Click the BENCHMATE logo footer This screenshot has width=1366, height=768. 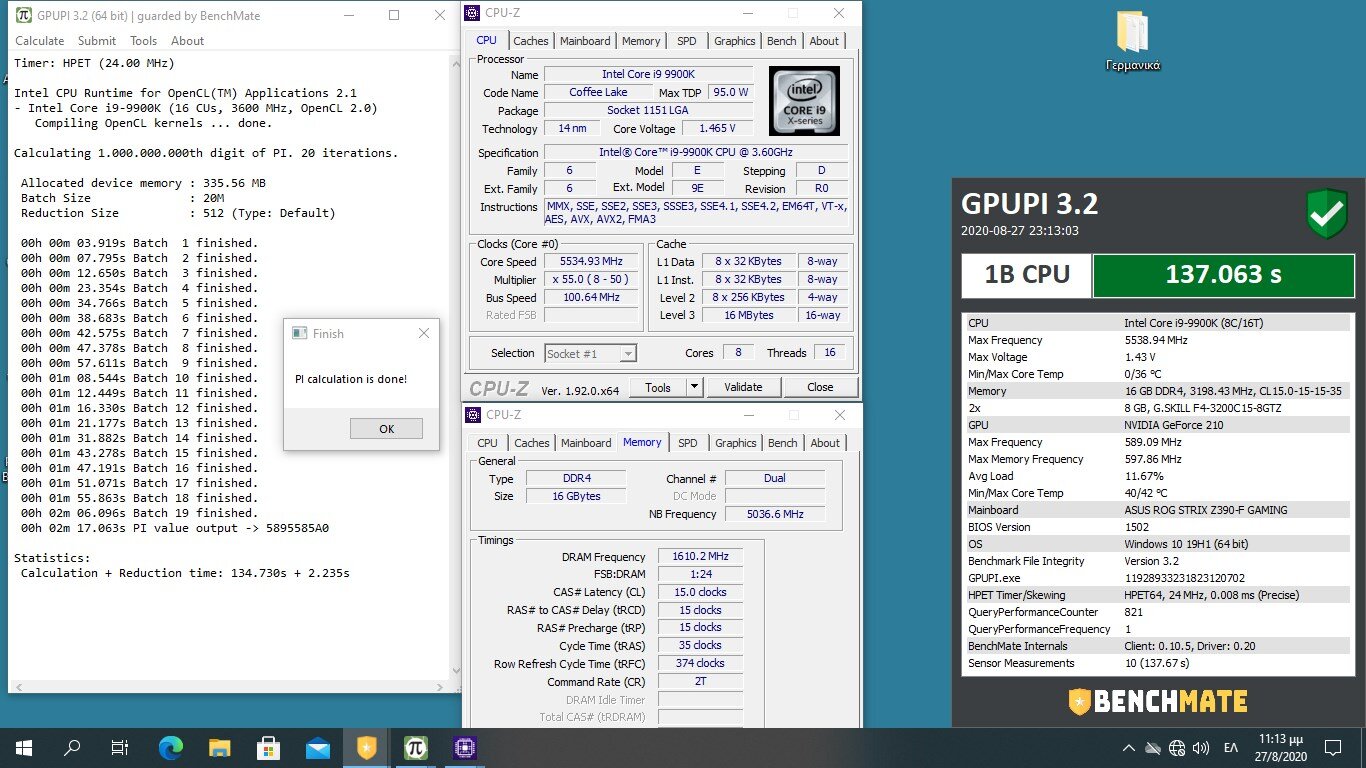(x=1157, y=701)
